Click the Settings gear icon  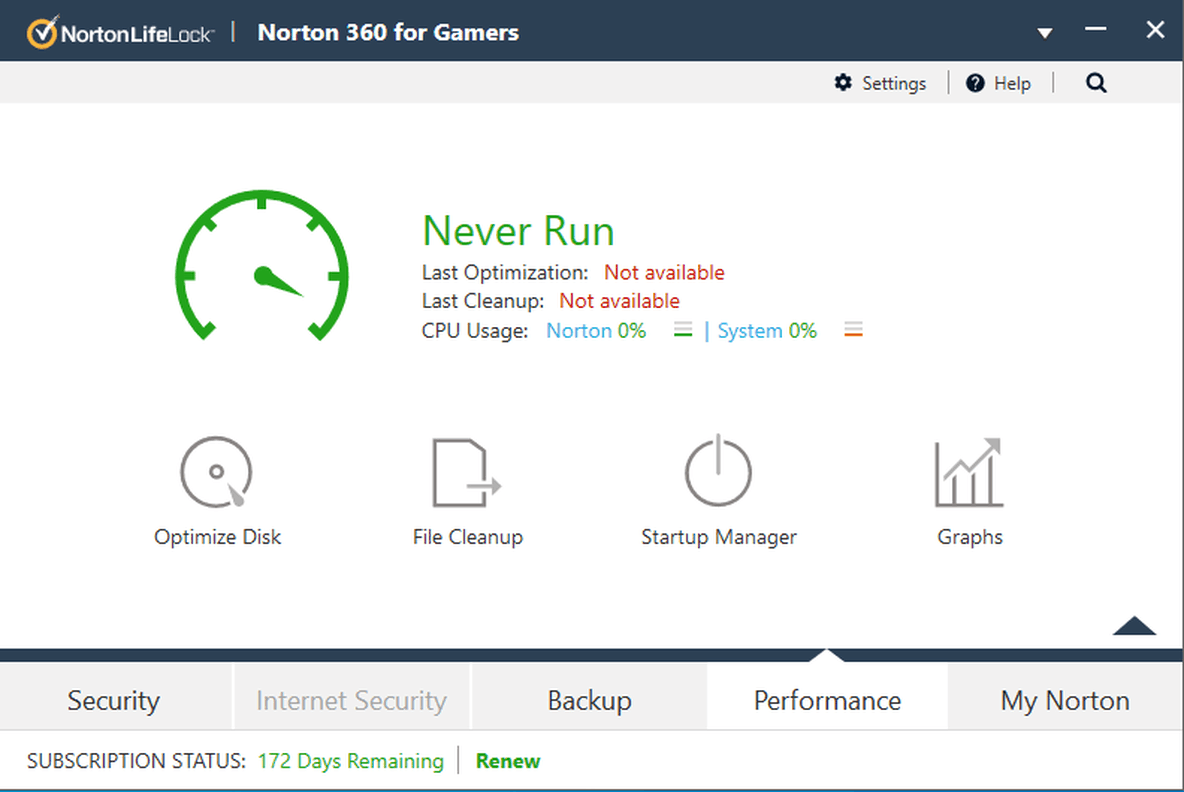[843, 82]
